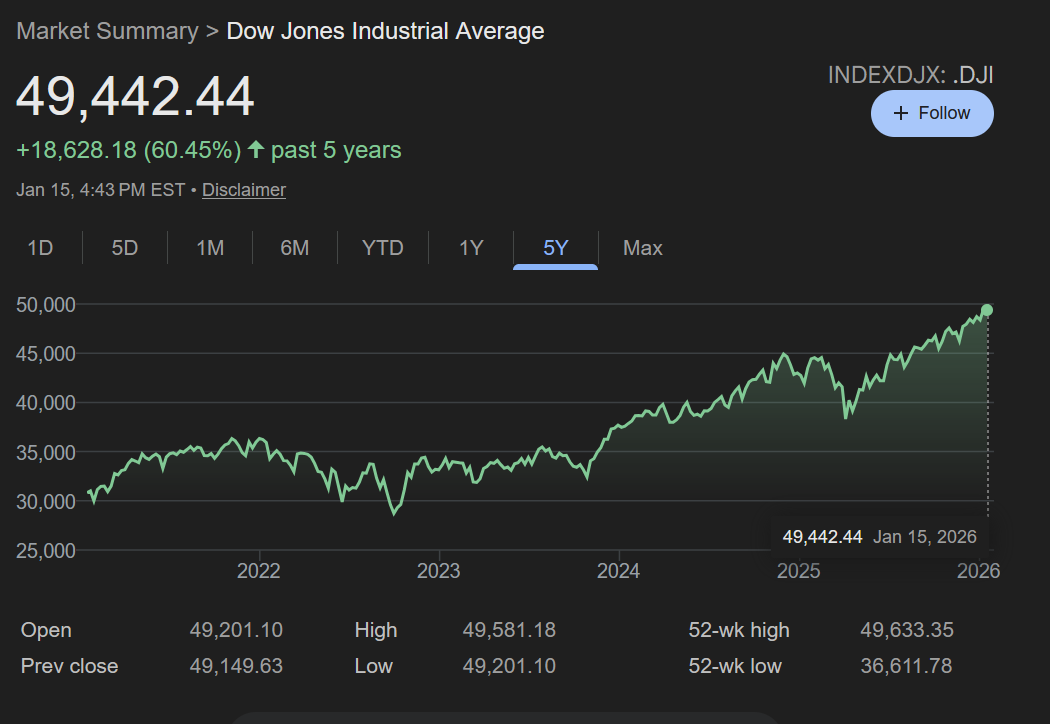Click the Dow Jones Industrial Average title
The image size is (1050, 724).
tap(385, 31)
